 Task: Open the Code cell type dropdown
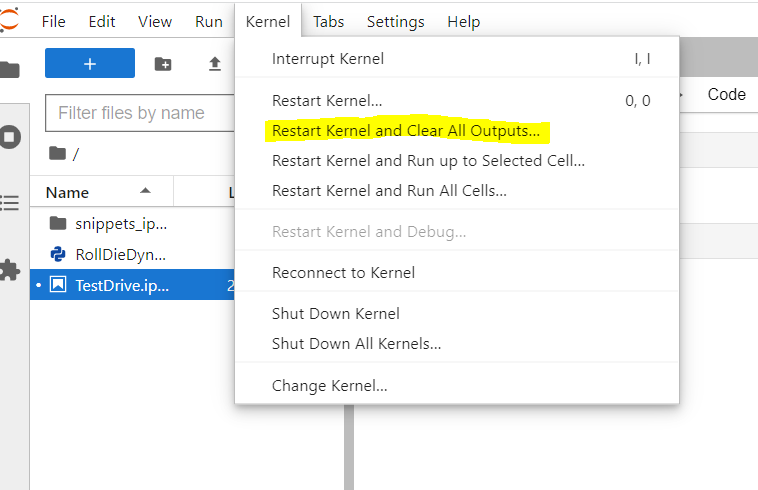coord(726,94)
